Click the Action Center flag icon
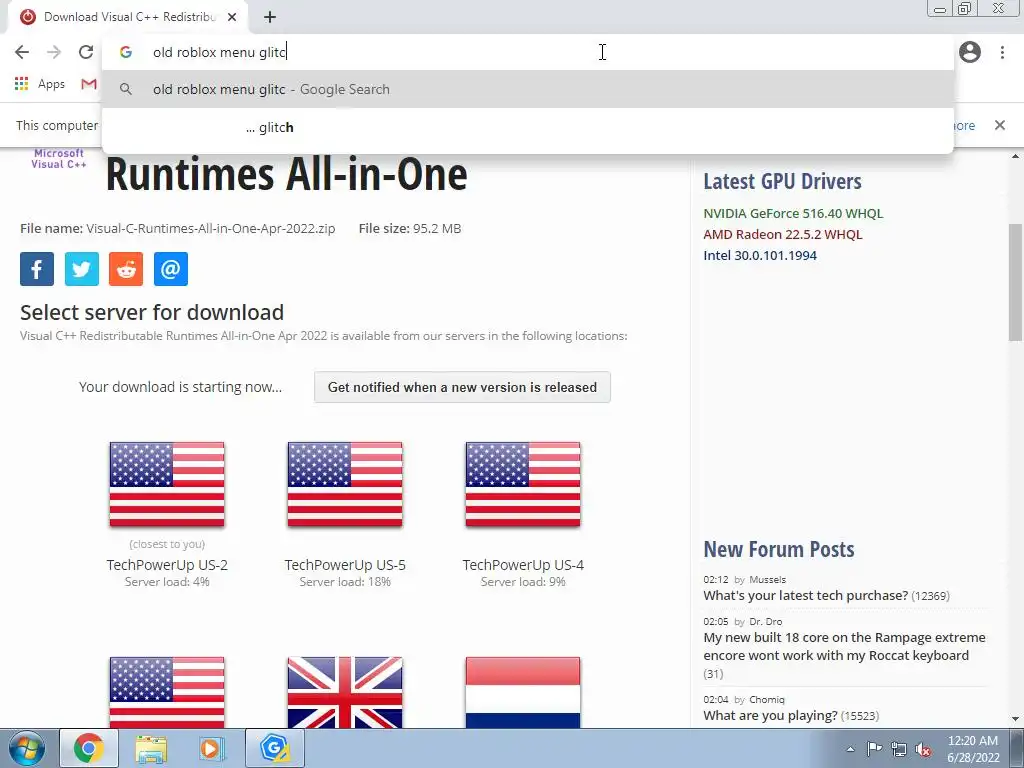 [874, 749]
